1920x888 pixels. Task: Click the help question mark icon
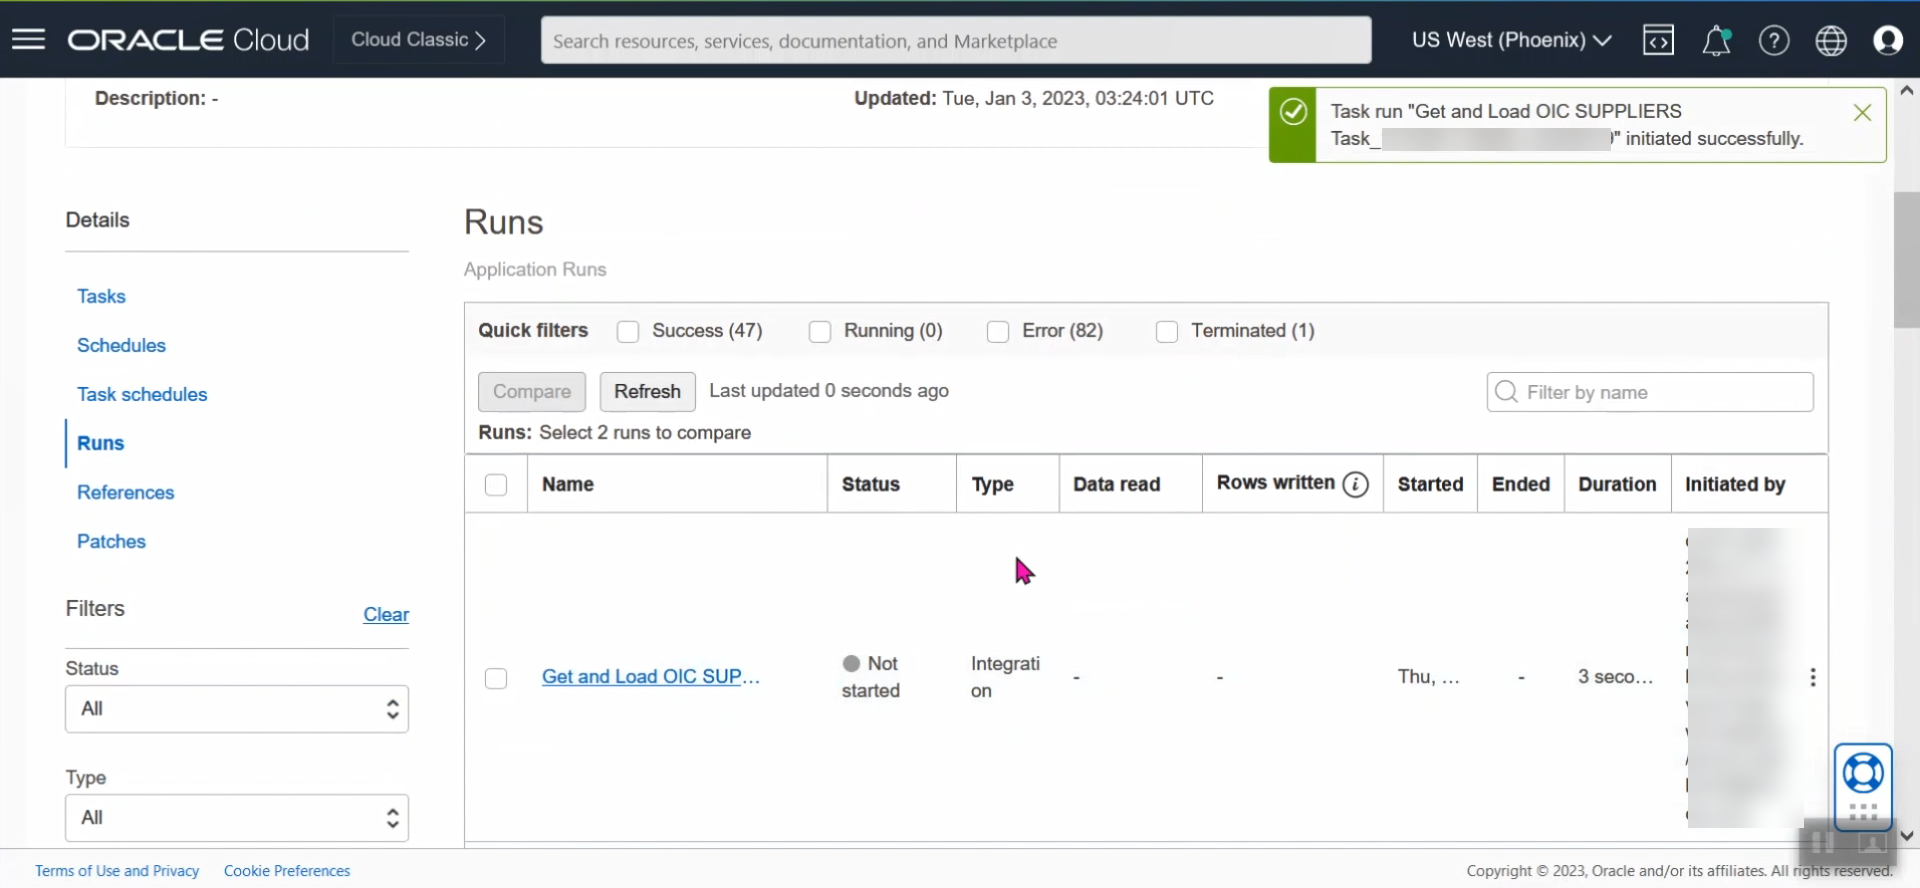click(1774, 40)
